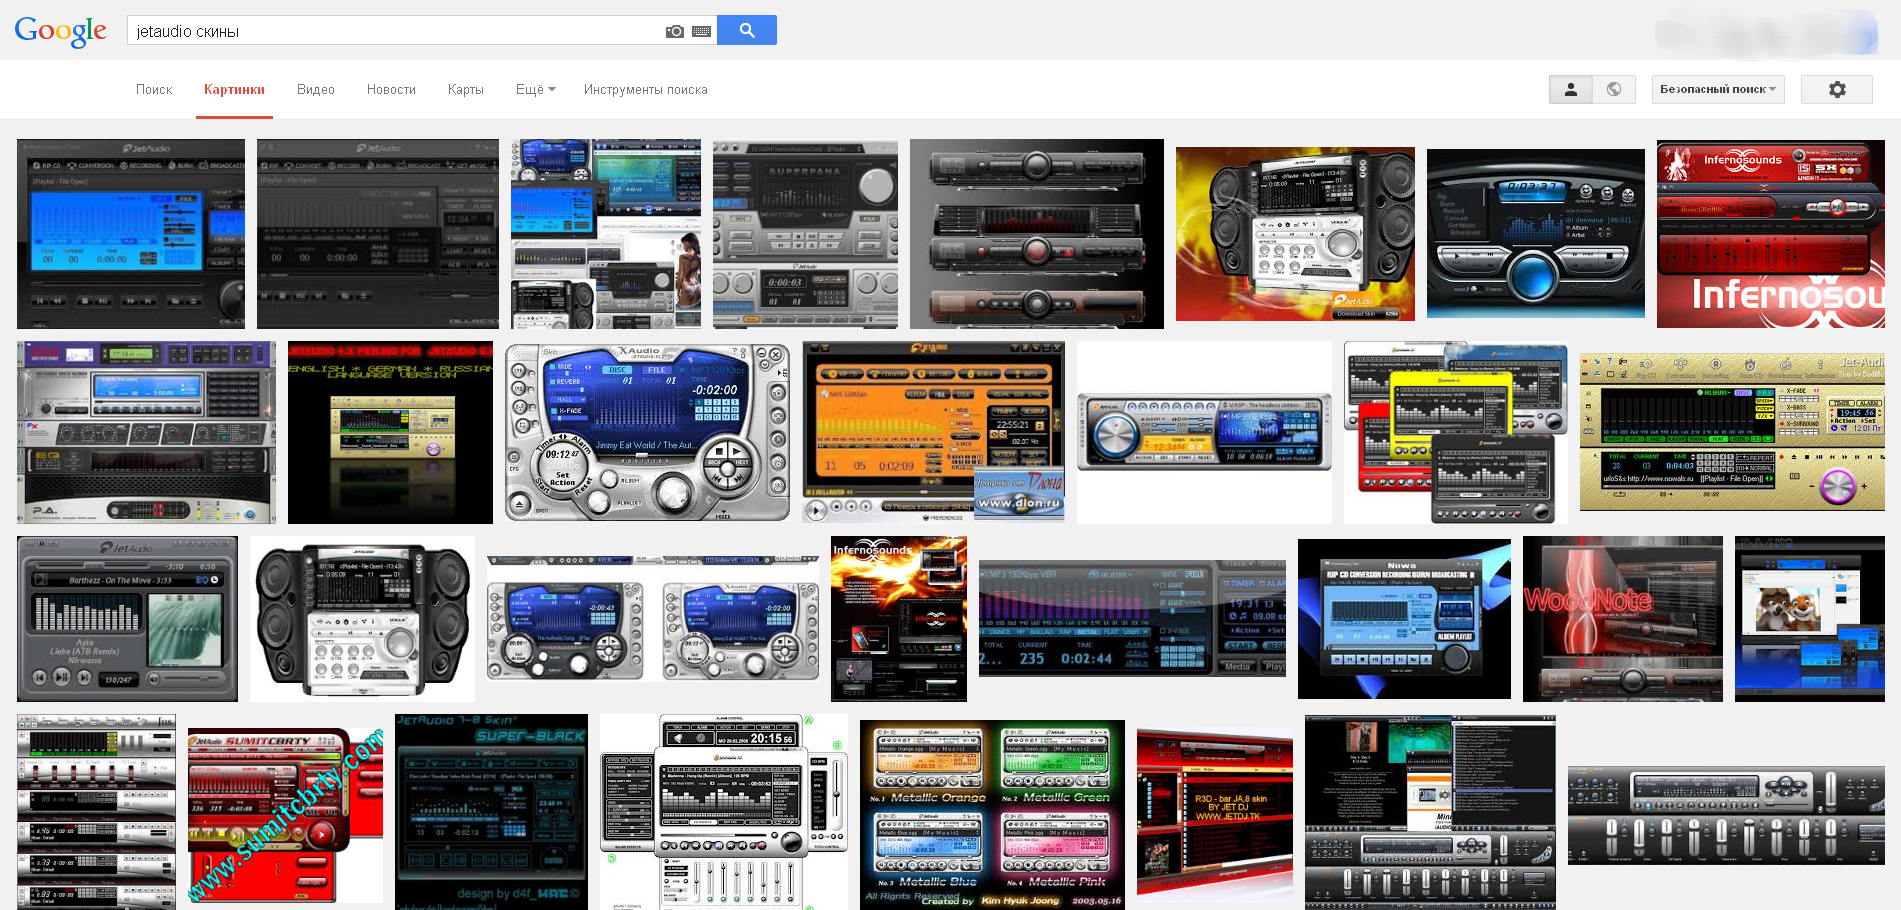
Task: Open the blue-display JetAudio skin thumbnail
Action: pos(131,234)
